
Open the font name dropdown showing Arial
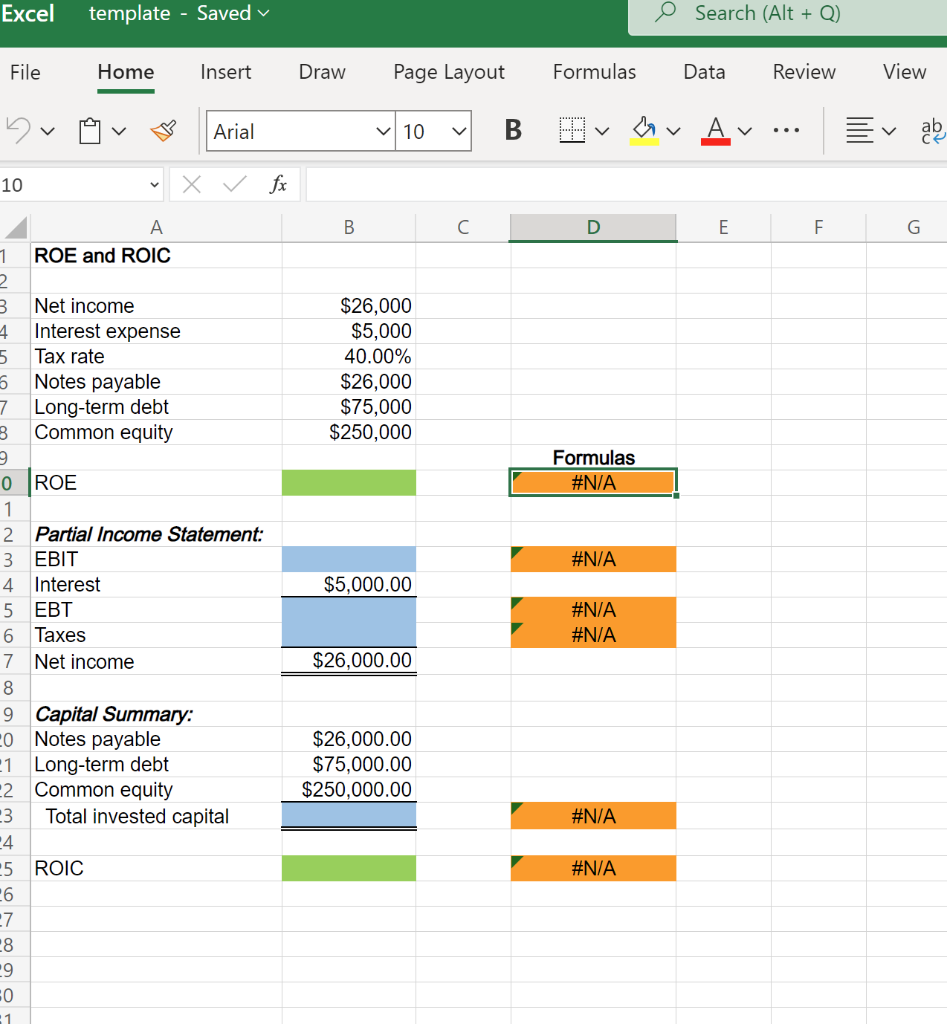click(300, 131)
